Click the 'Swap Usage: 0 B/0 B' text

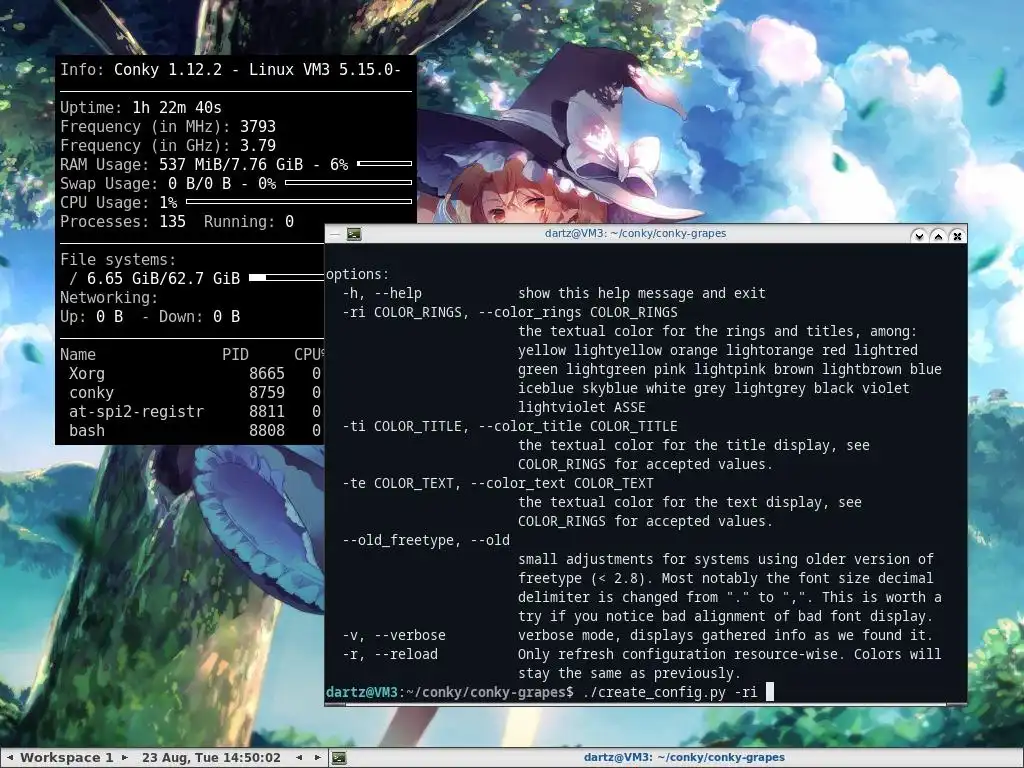pos(146,184)
